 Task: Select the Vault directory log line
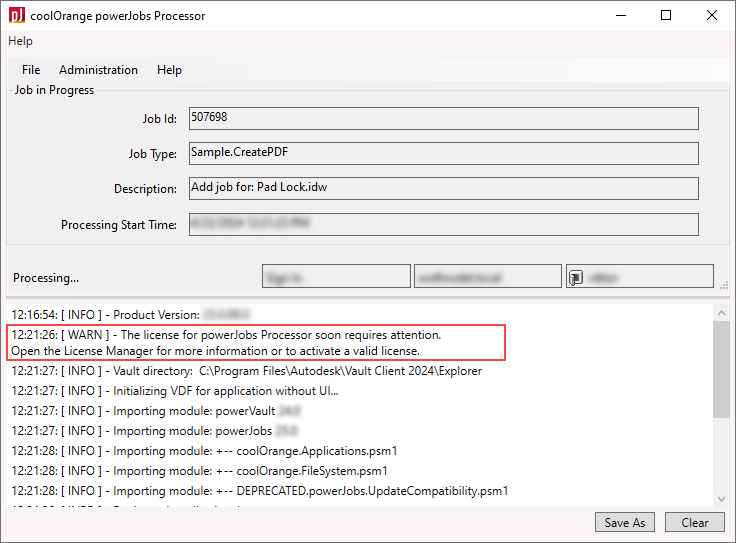point(246,371)
